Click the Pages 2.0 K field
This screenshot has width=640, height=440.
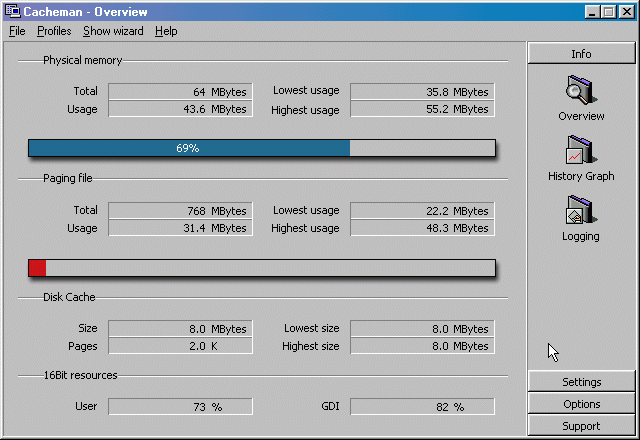180,346
